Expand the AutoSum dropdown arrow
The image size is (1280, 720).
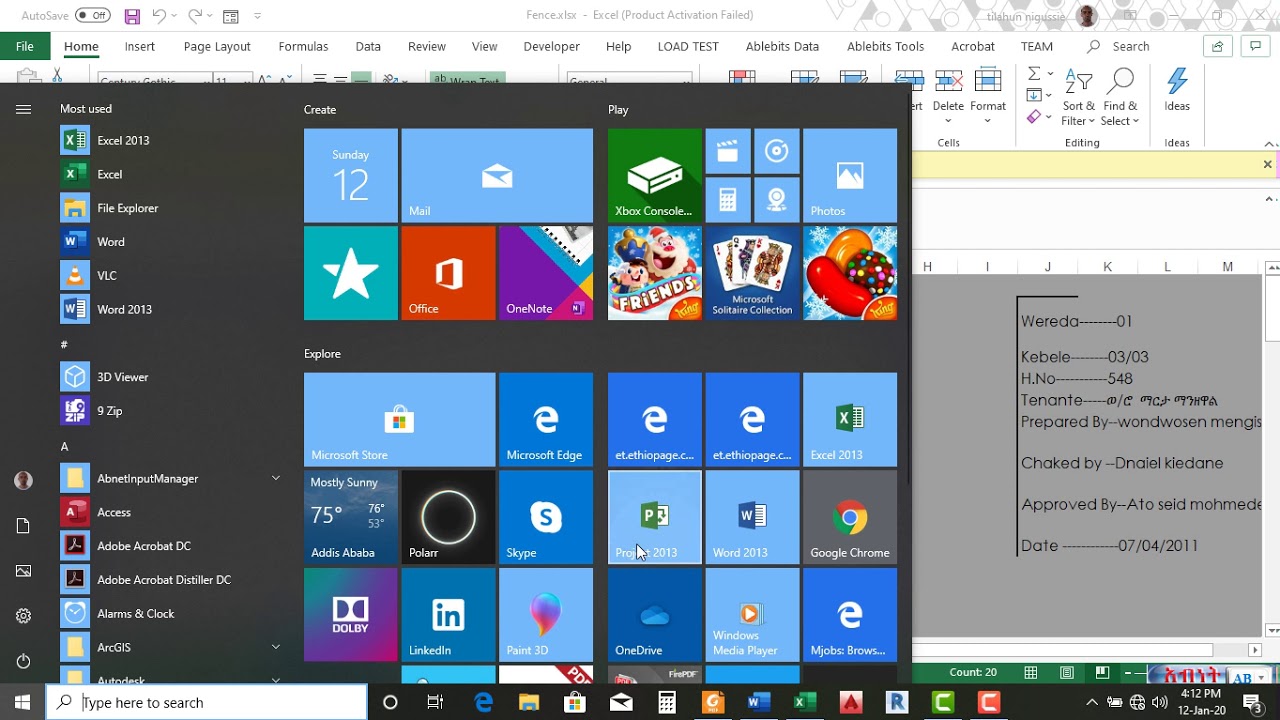coord(1048,74)
